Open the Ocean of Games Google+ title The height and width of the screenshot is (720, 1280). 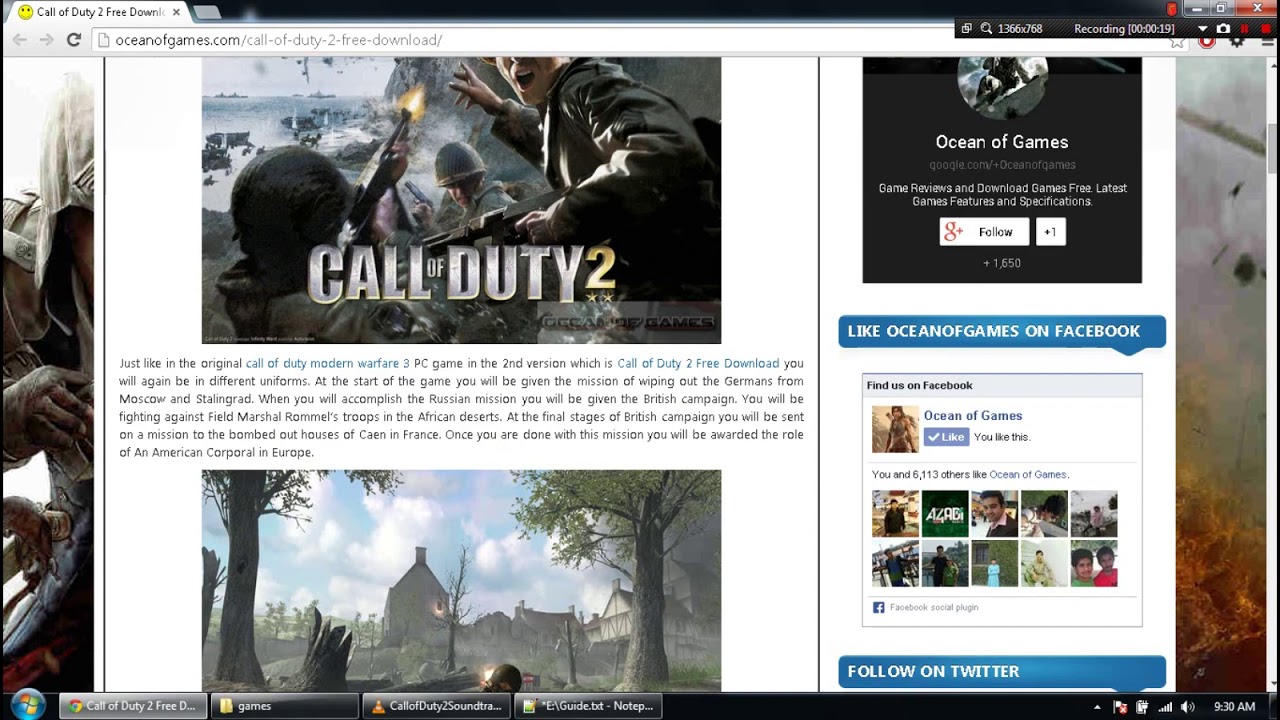(x=1002, y=142)
